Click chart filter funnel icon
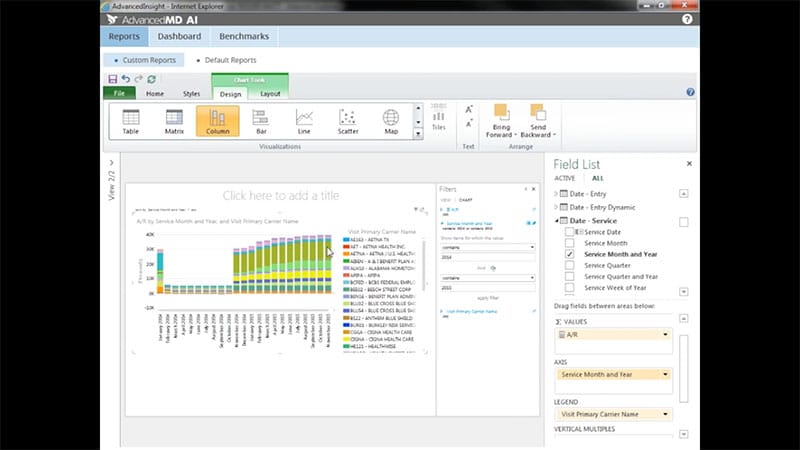 (x=415, y=209)
